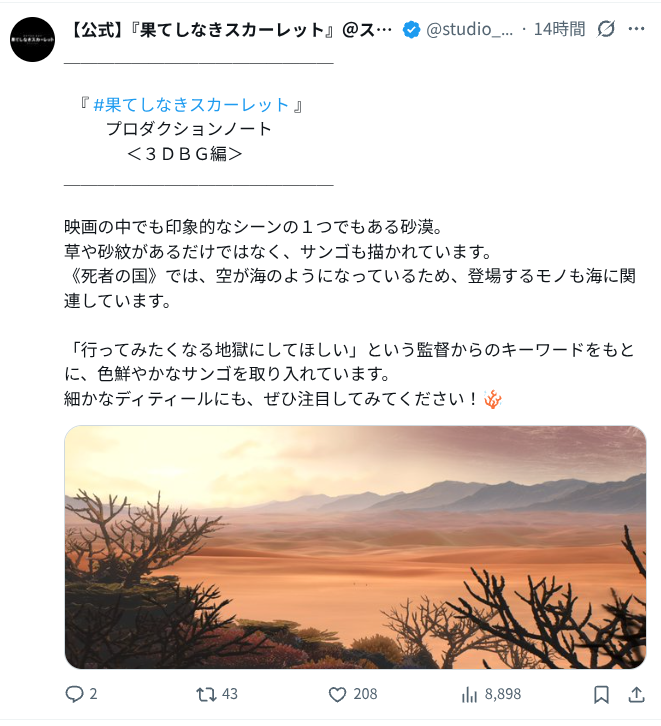Like the post with heart icon
This screenshot has height=726, width=661.
pos(337,694)
